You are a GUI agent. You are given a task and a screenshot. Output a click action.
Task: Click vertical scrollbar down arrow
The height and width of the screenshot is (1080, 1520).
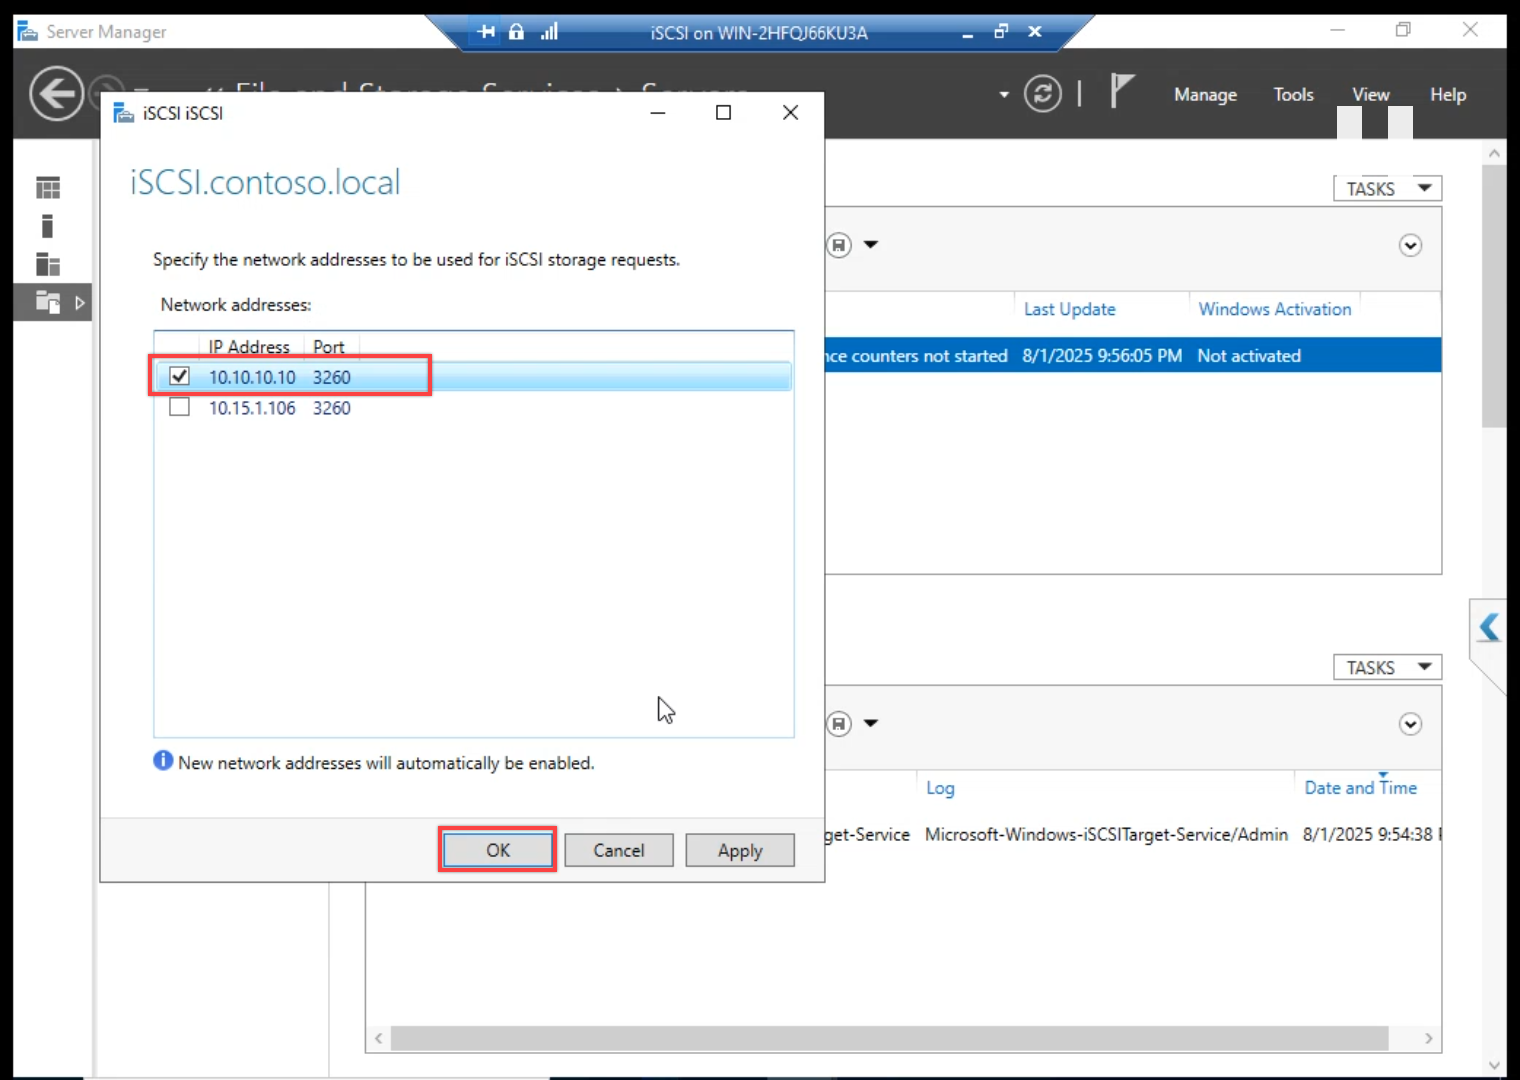[x=1494, y=1065]
